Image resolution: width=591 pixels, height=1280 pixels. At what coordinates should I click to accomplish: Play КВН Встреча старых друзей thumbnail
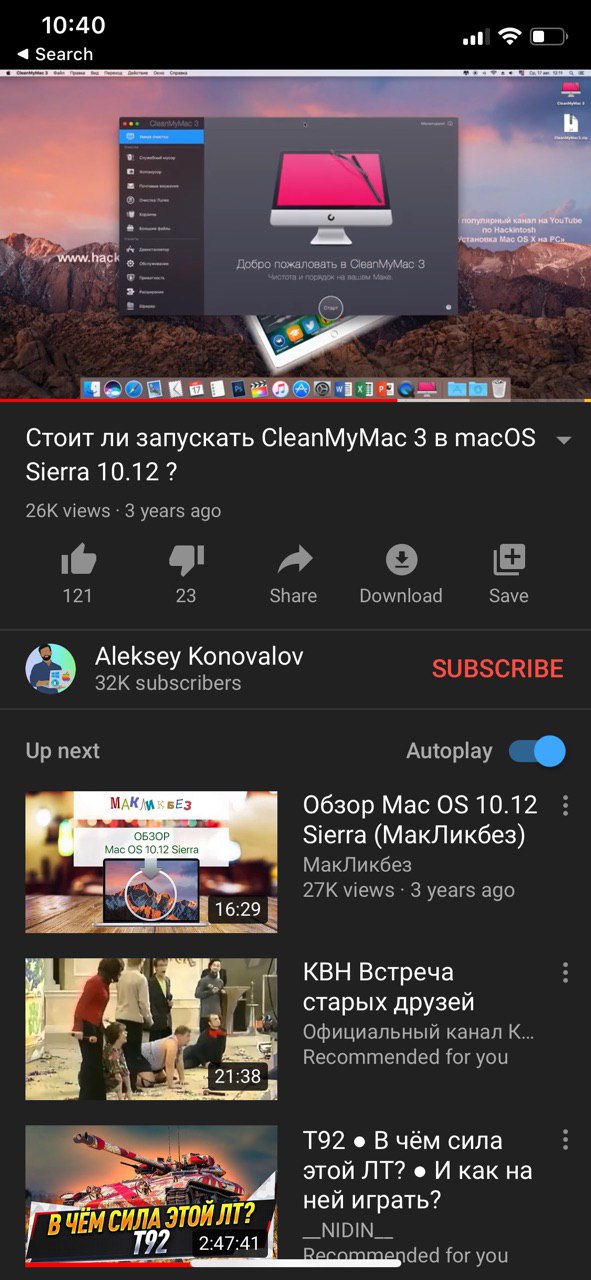pyautogui.click(x=151, y=1029)
